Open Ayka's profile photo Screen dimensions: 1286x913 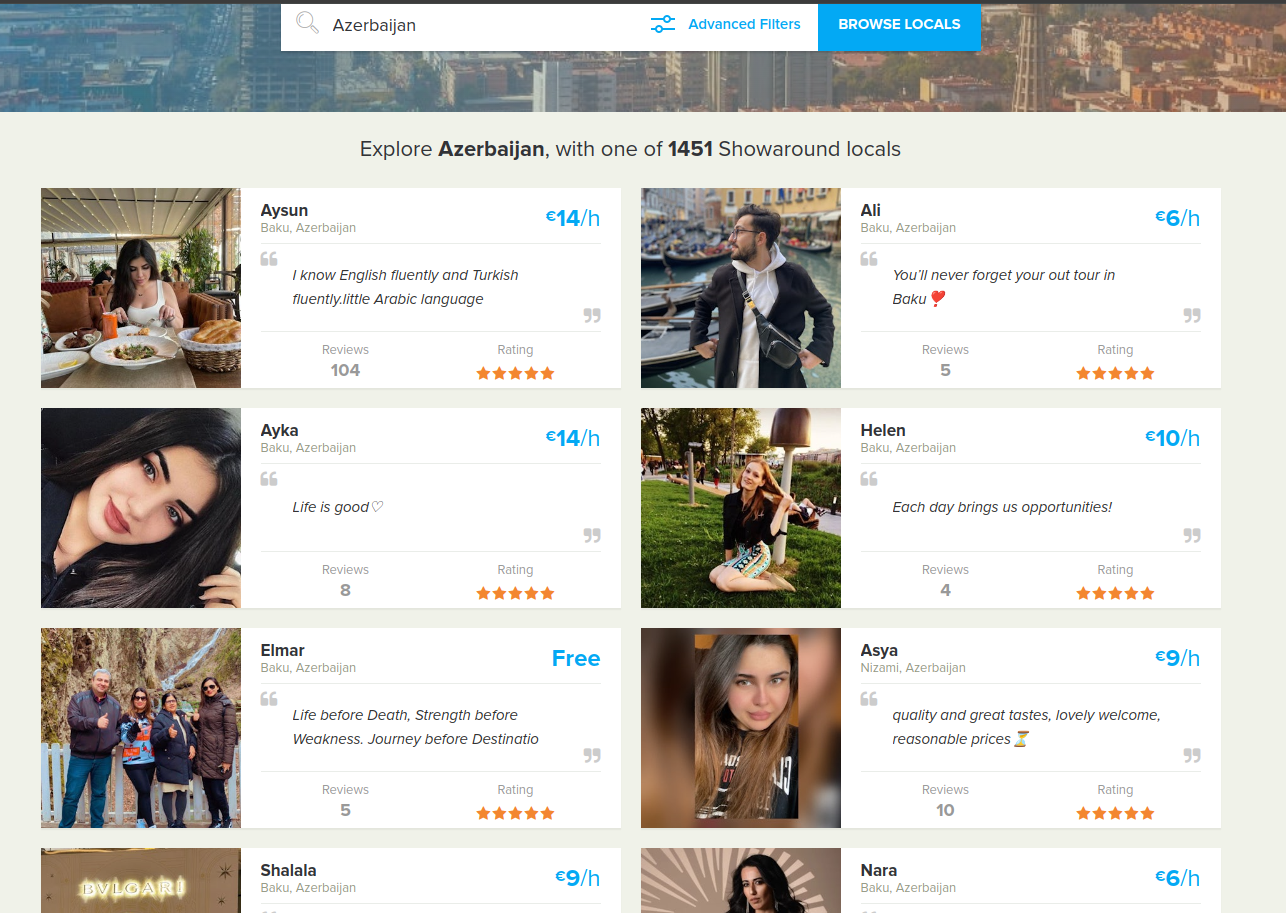141,508
